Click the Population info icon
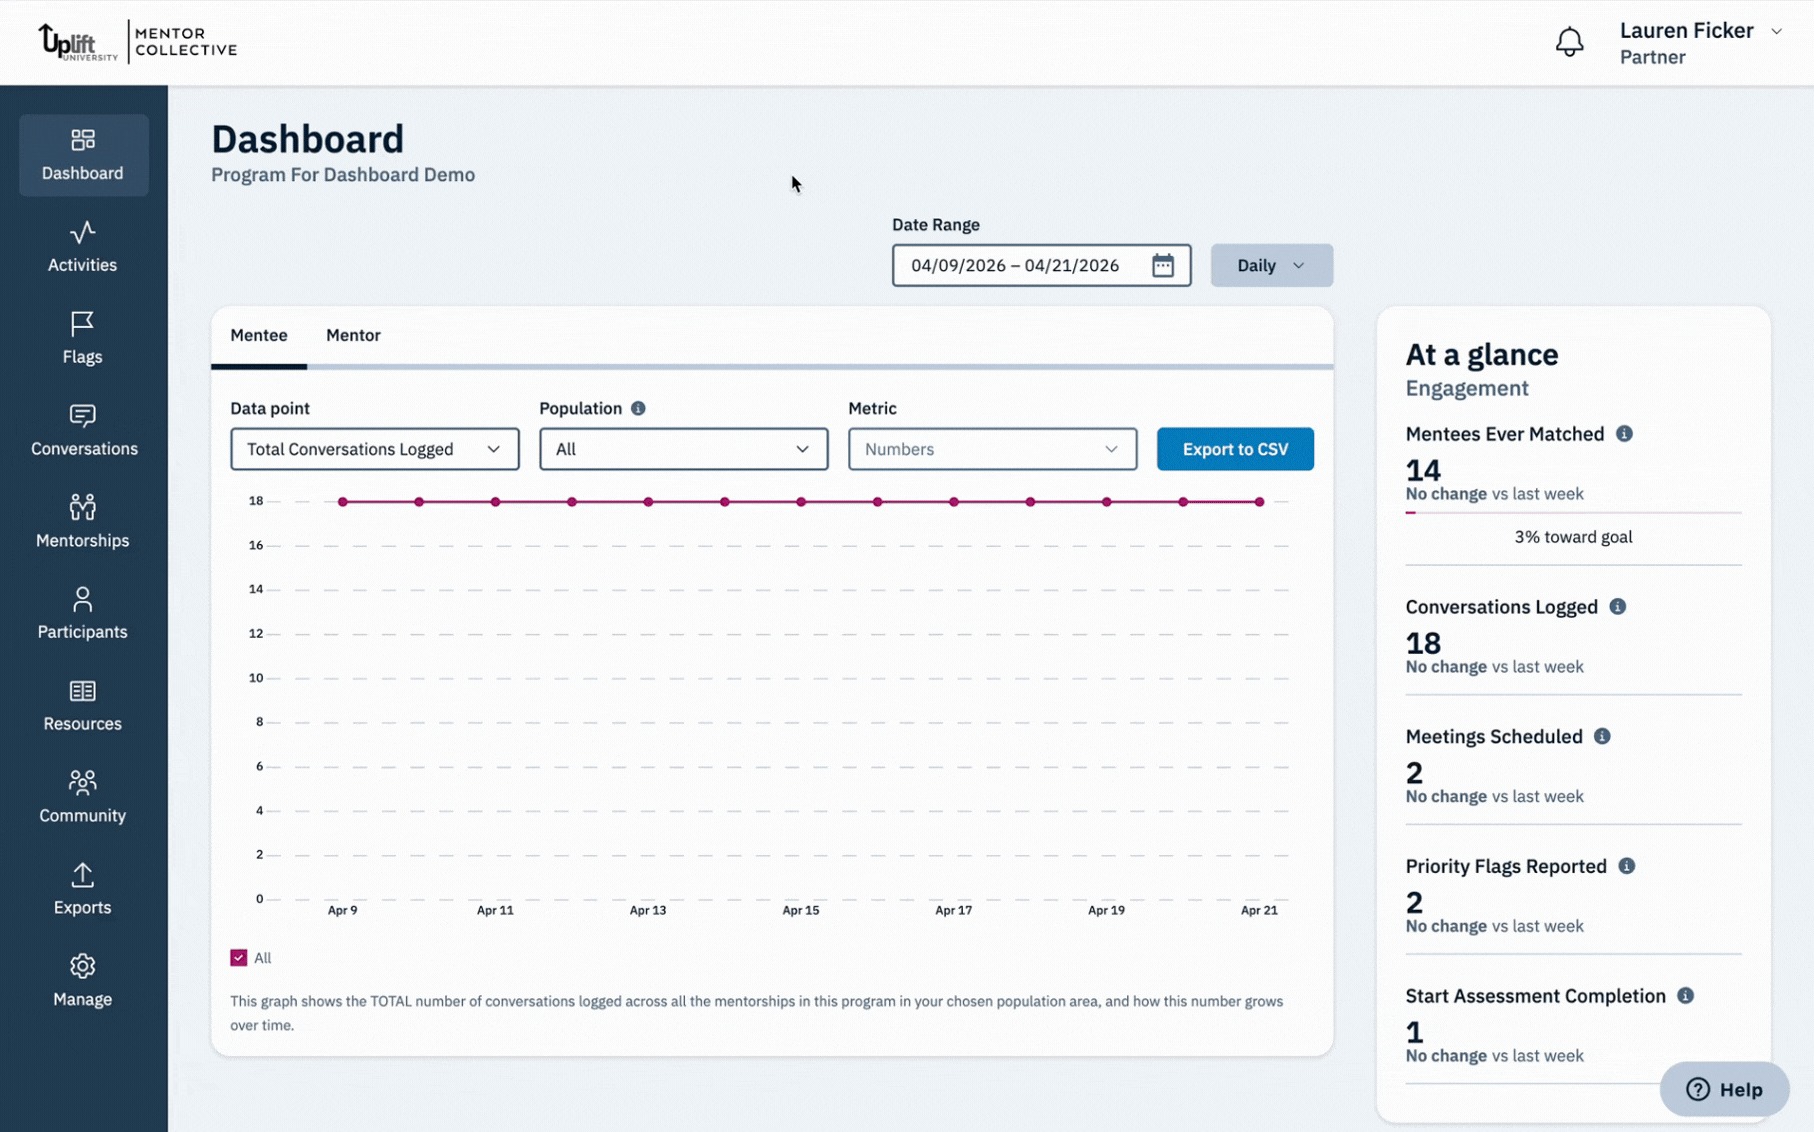The height and width of the screenshot is (1132, 1814). (638, 408)
